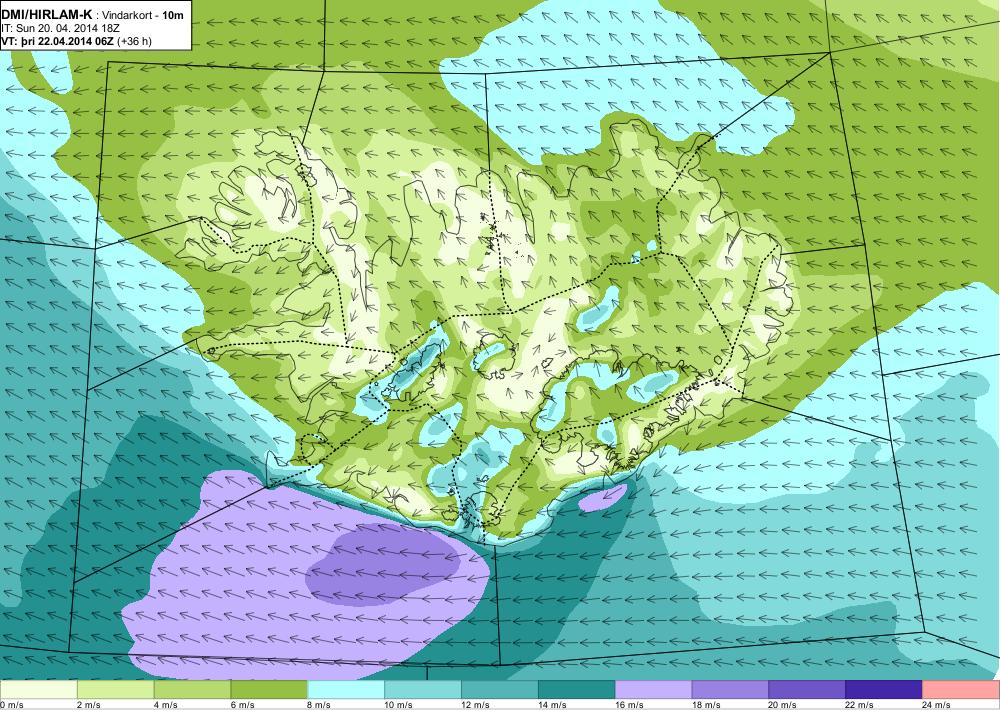Click the "6 m/s" legend label
Image resolution: width=1000 pixels, height=710 pixels.
(242, 705)
